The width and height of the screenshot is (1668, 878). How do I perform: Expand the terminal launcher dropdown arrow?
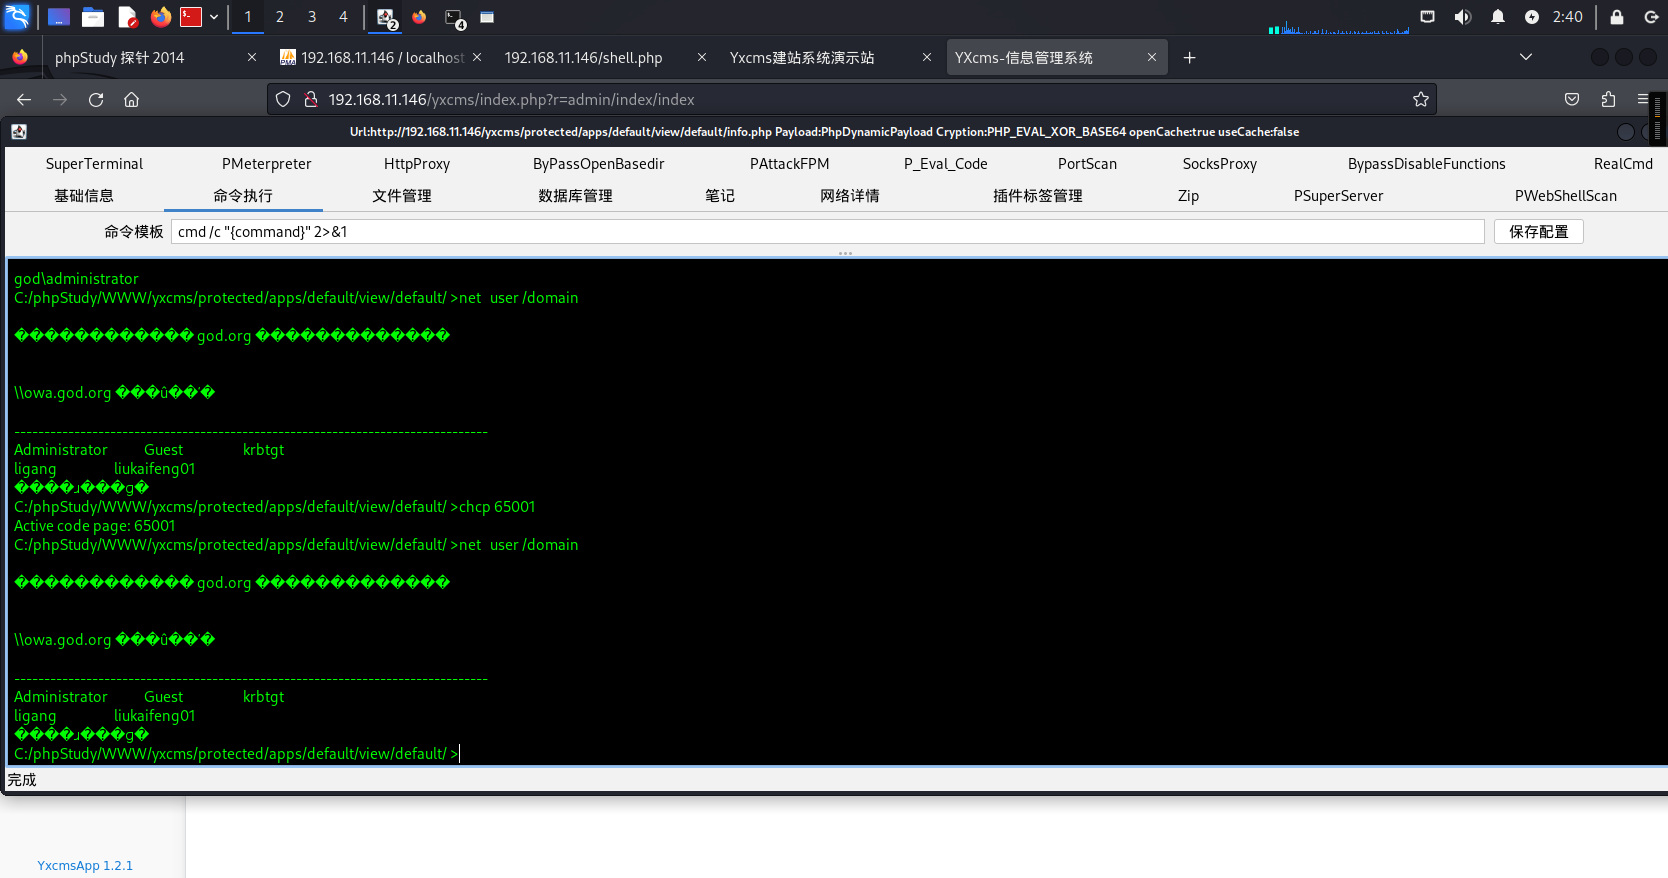point(214,17)
